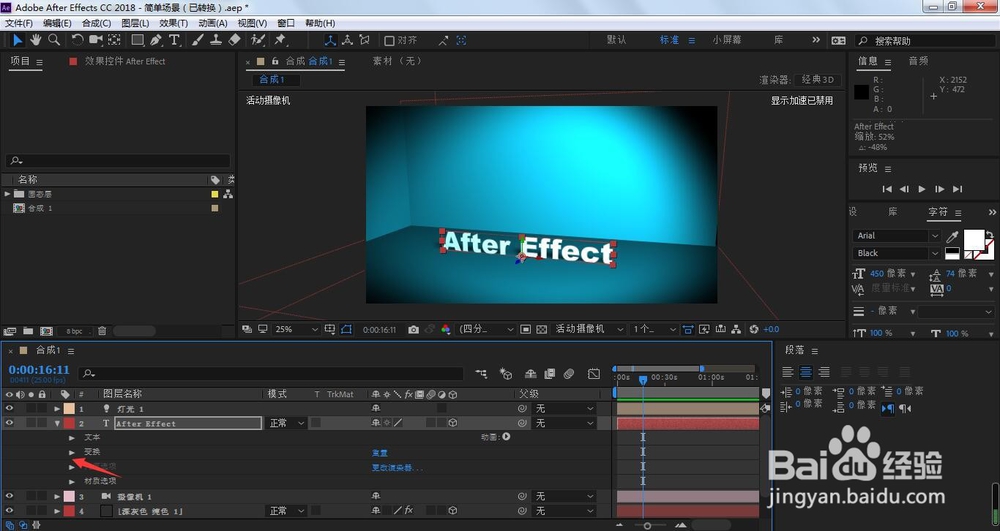Screen dimensions: 1000x531
Task: Hide the After Effect text layer
Action: pyautogui.click(x=9, y=423)
